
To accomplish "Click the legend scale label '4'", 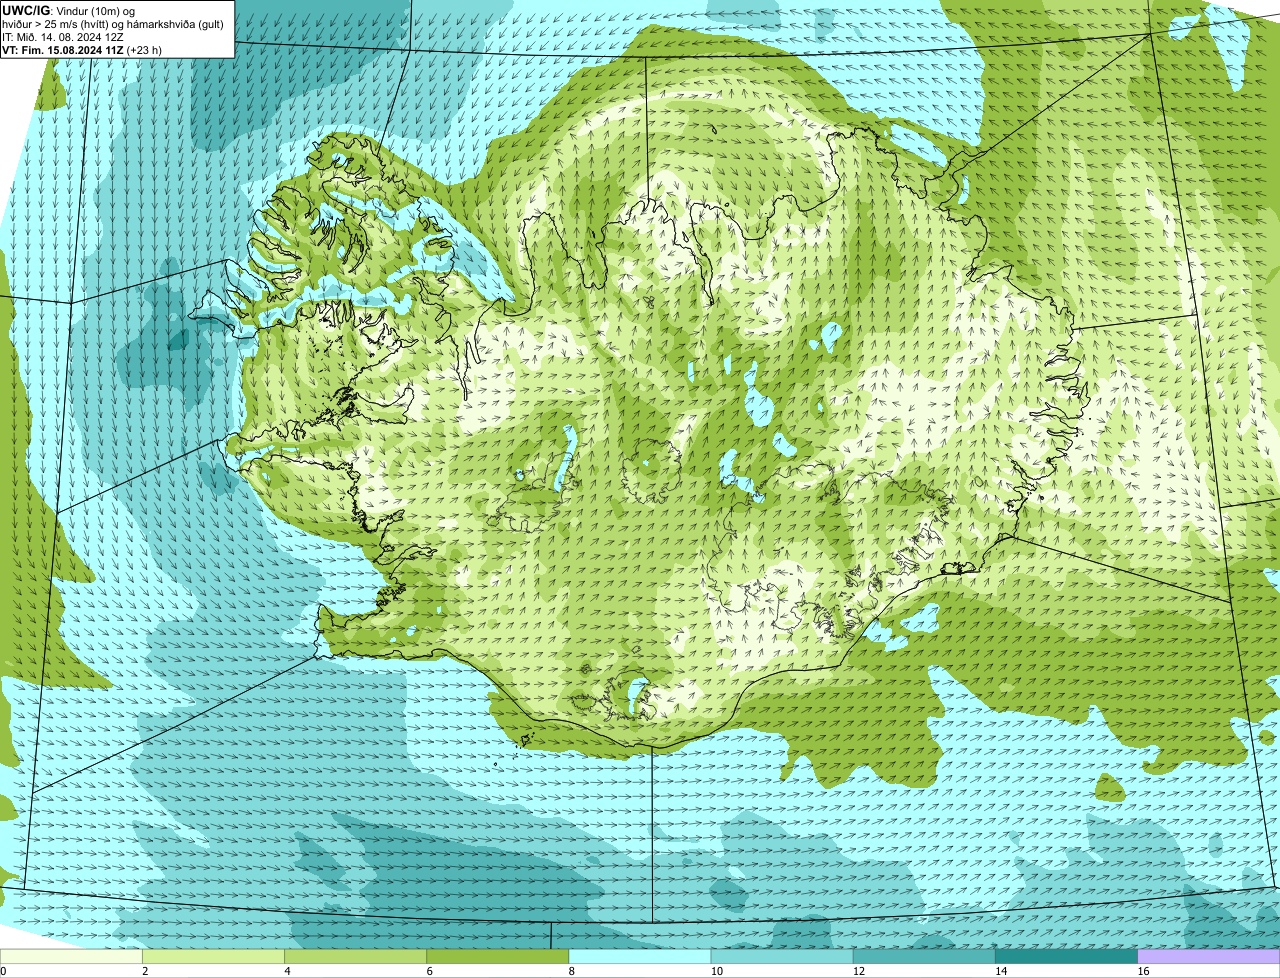I will (x=287, y=971).
